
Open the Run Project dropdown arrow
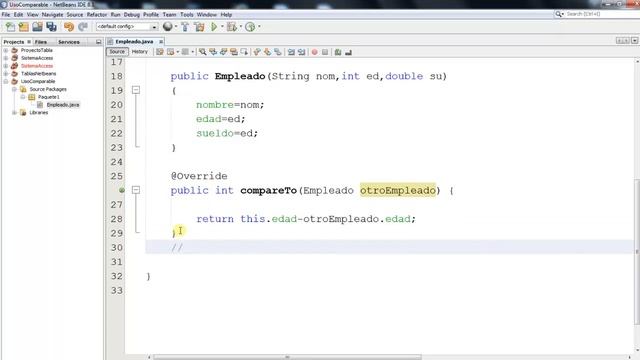click(x=222, y=27)
